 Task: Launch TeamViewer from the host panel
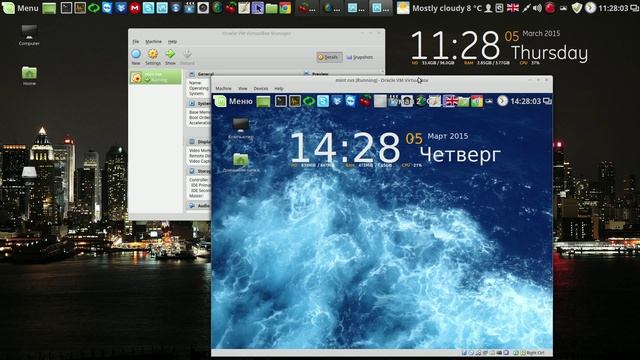pyautogui.click(x=107, y=8)
